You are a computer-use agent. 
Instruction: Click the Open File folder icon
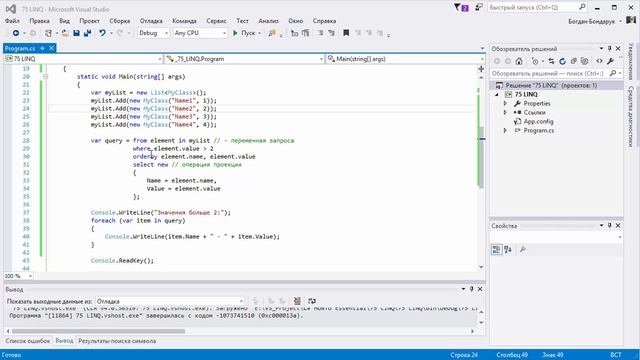[65, 33]
